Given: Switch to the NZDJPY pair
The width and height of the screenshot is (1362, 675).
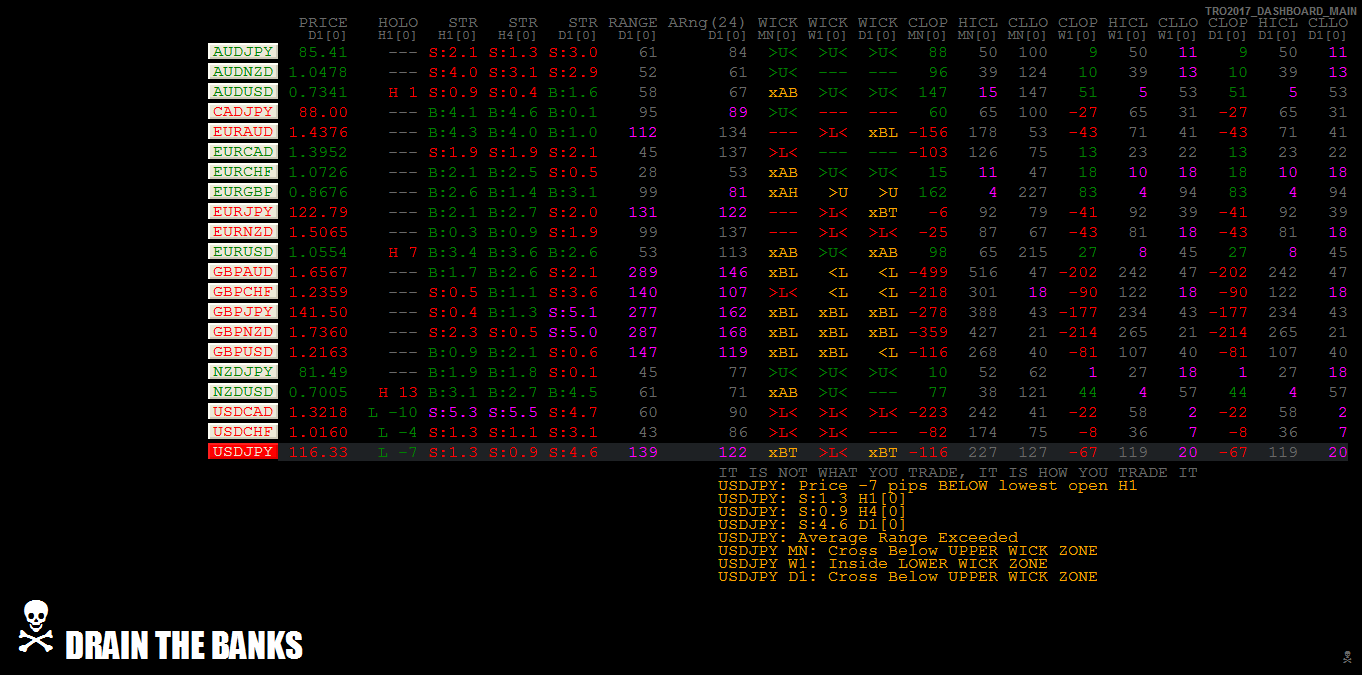Looking at the screenshot, I should pos(243,372).
